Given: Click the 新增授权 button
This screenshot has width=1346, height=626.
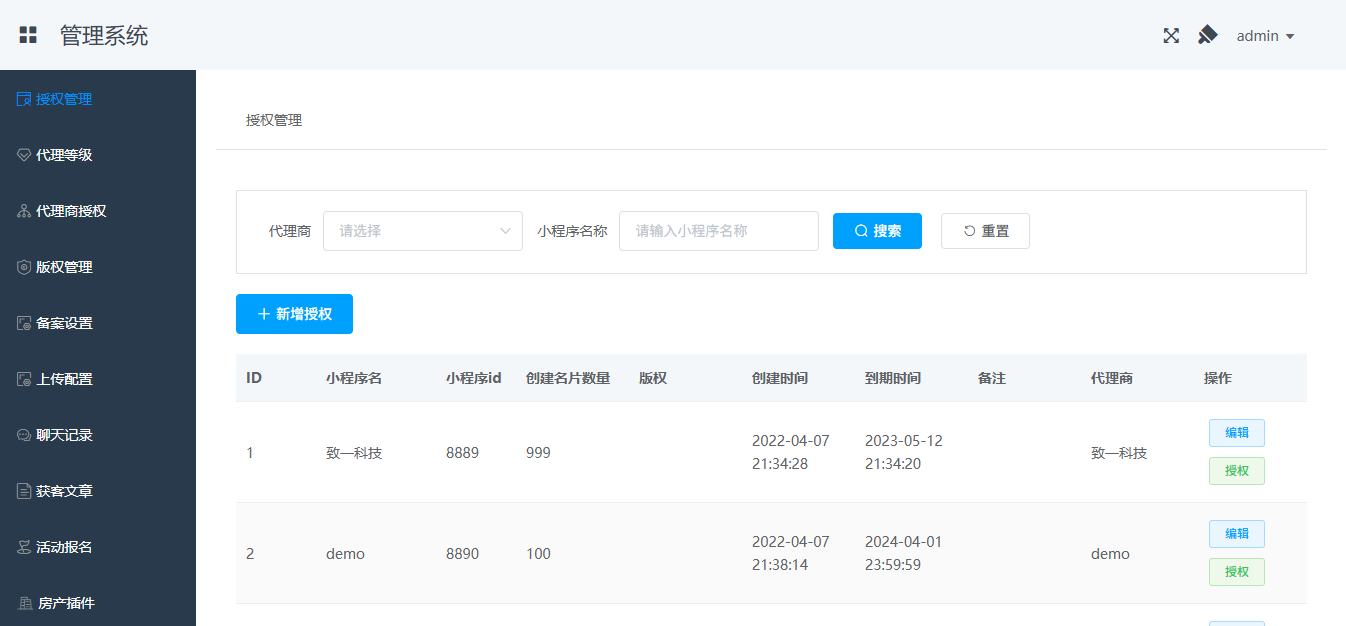Looking at the screenshot, I should tap(294, 314).
